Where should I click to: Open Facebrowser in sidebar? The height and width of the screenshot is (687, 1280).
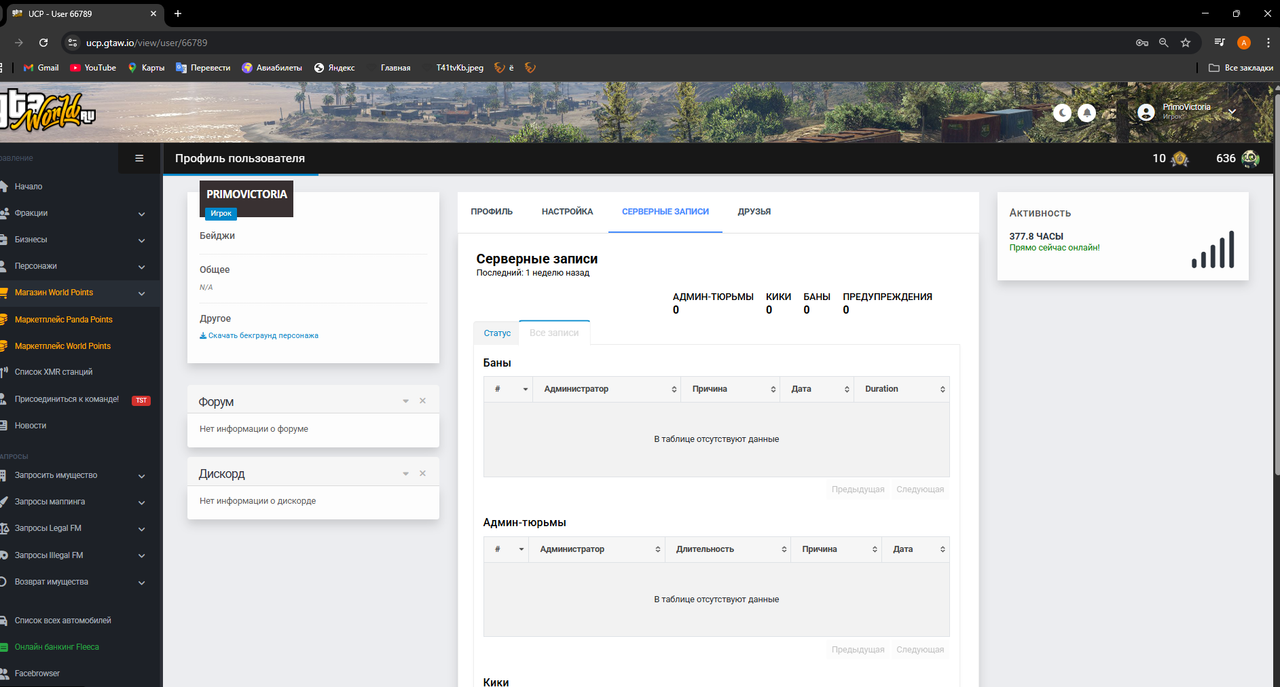pyautogui.click(x=37, y=673)
